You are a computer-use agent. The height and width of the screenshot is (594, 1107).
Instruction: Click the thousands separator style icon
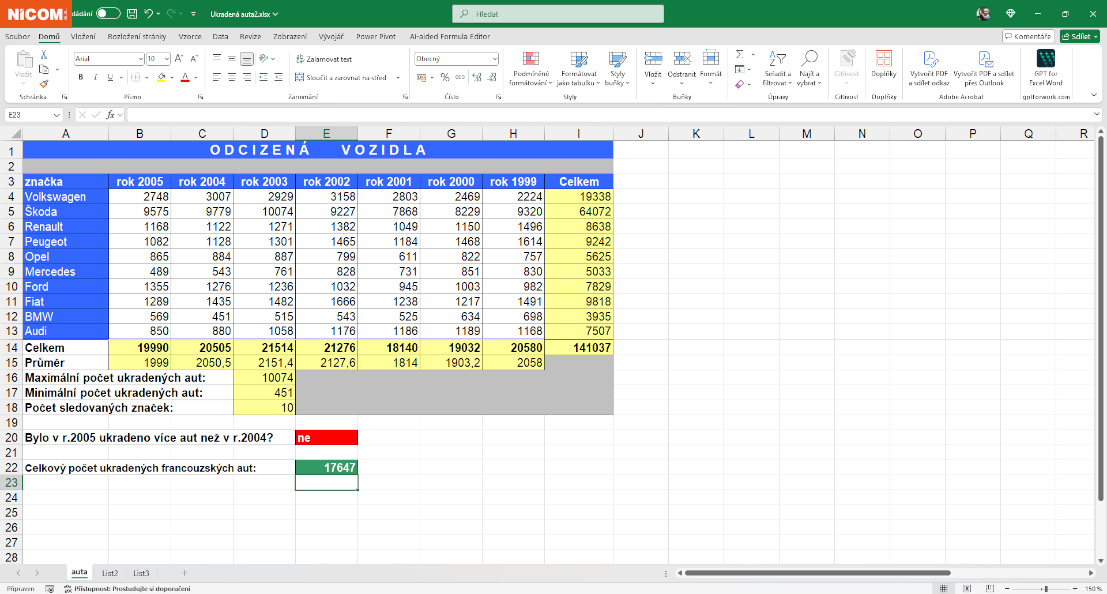click(x=460, y=77)
